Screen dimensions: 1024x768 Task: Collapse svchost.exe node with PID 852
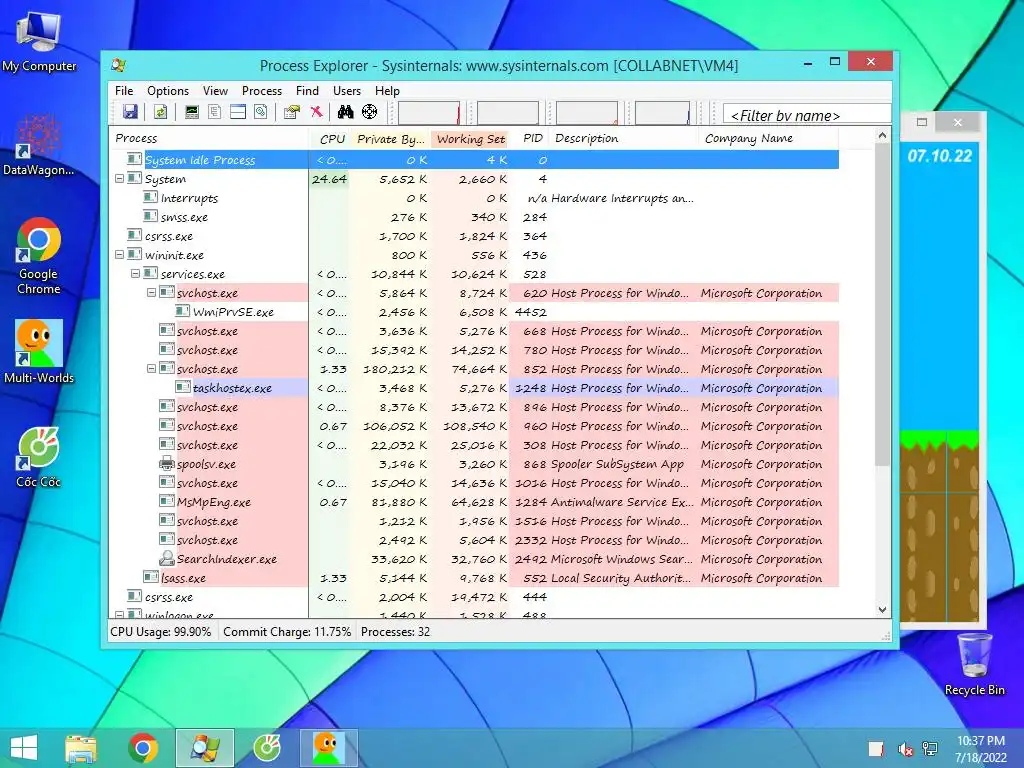pyautogui.click(x=151, y=368)
